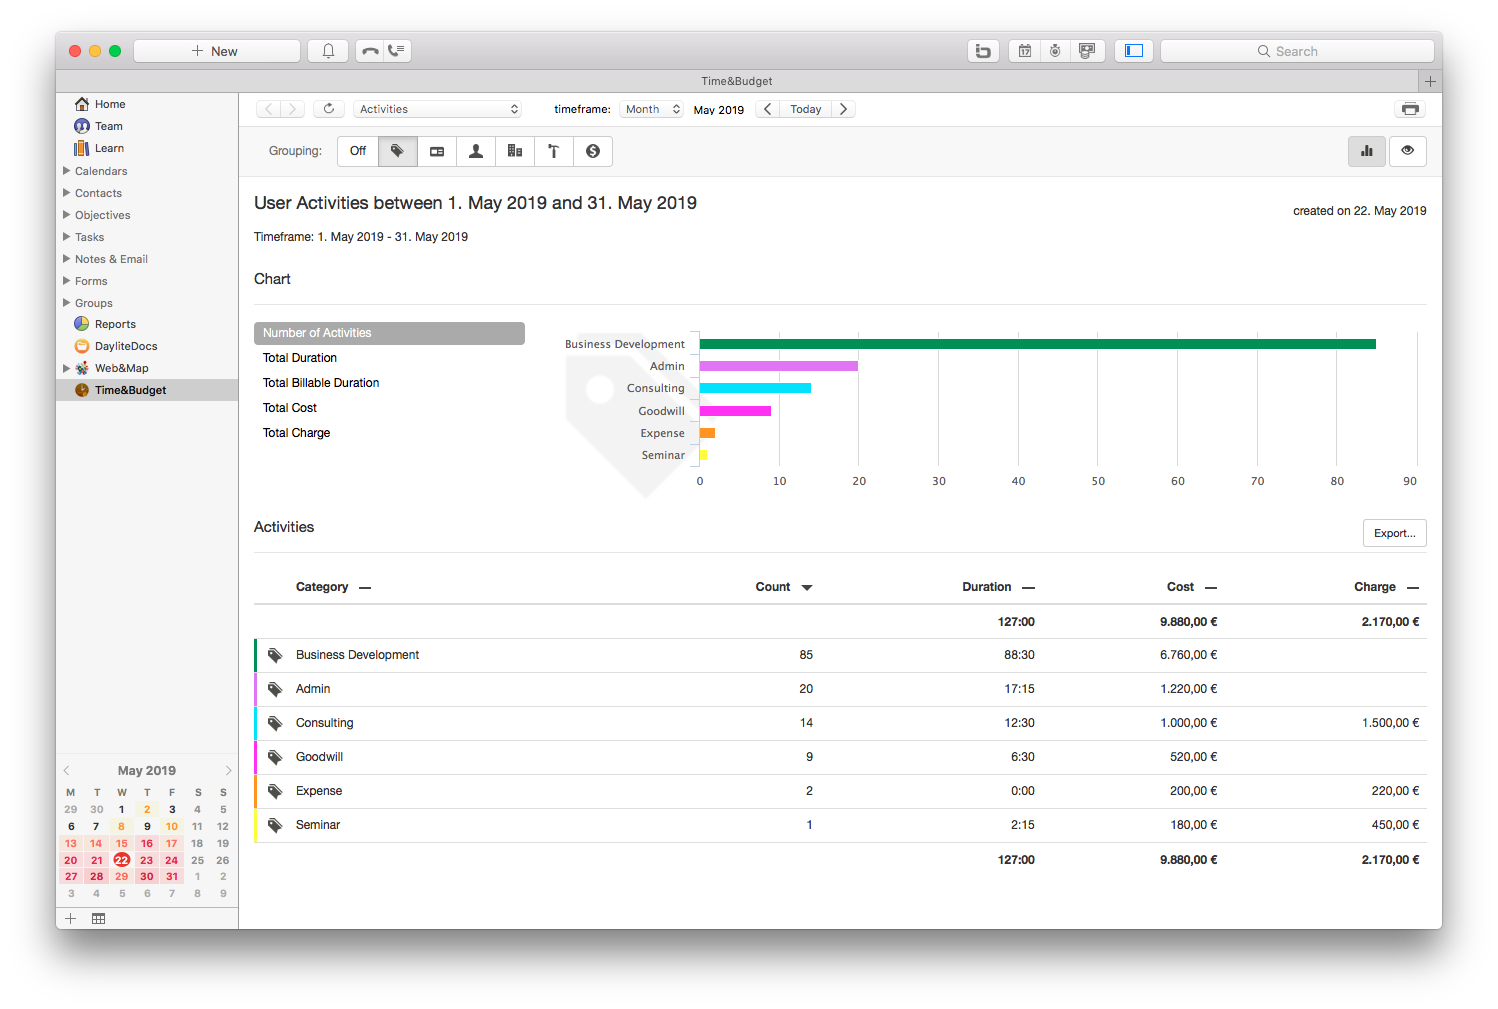
Task: Toggle the eye visibility button
Action: [x=1407, y=151]
